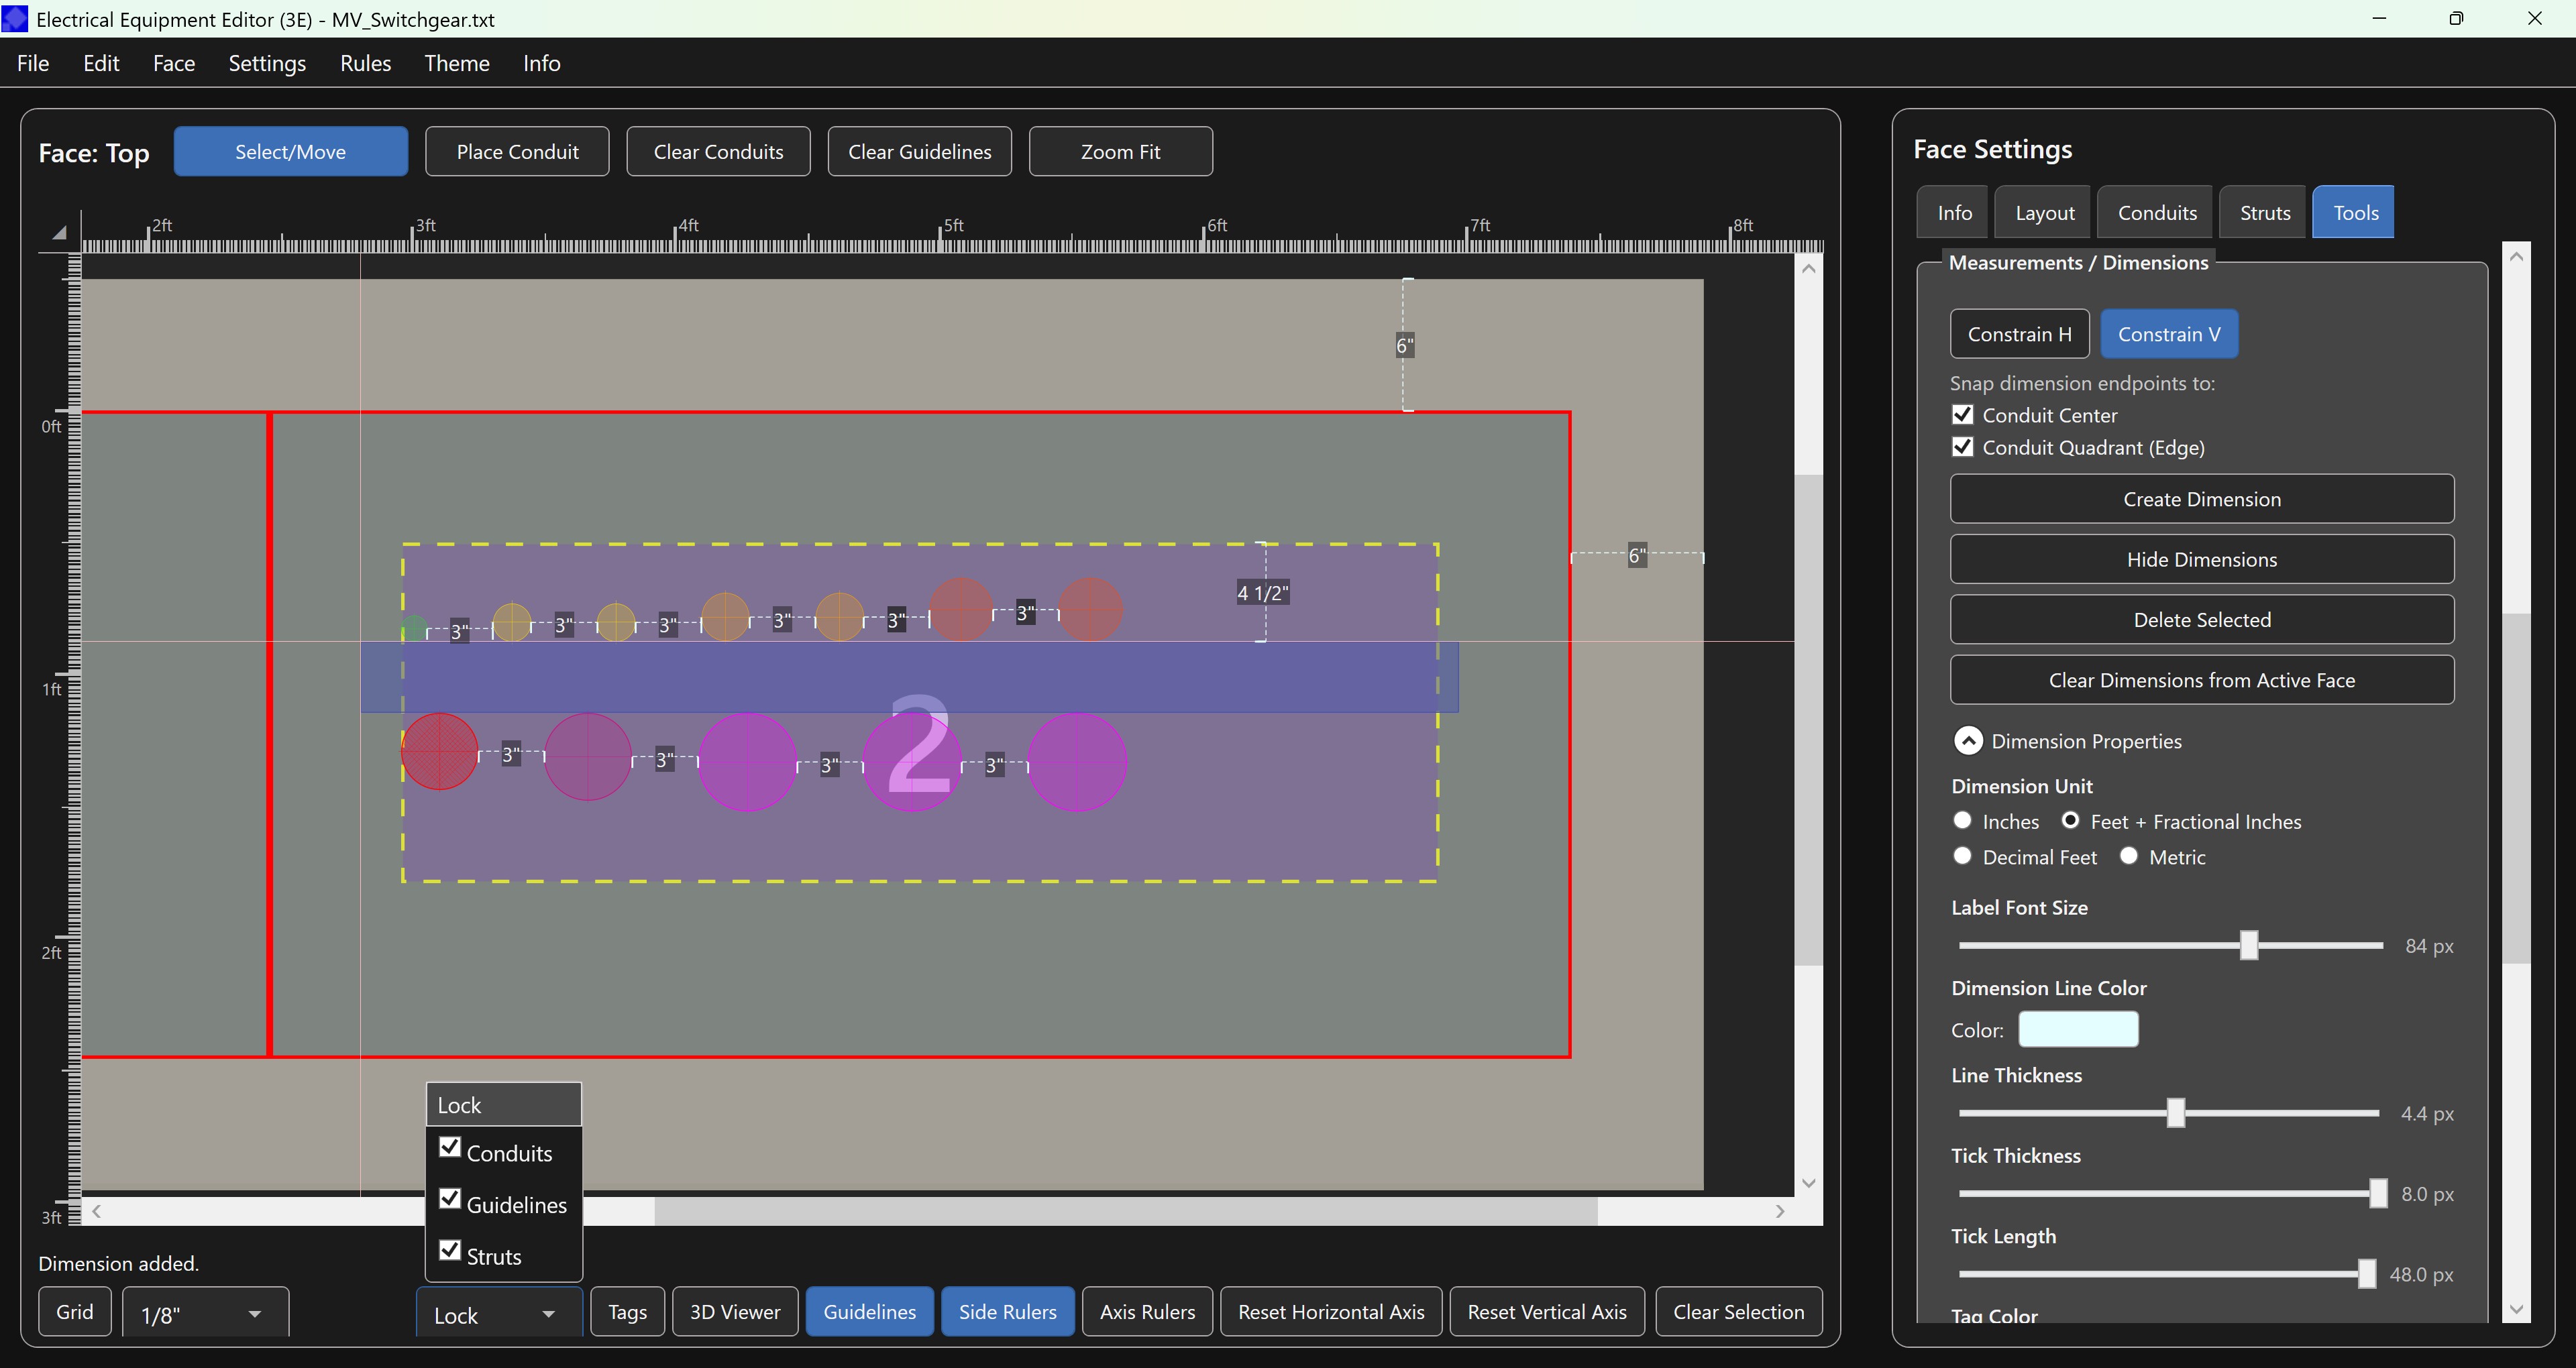Open the Rules menu

365,63
